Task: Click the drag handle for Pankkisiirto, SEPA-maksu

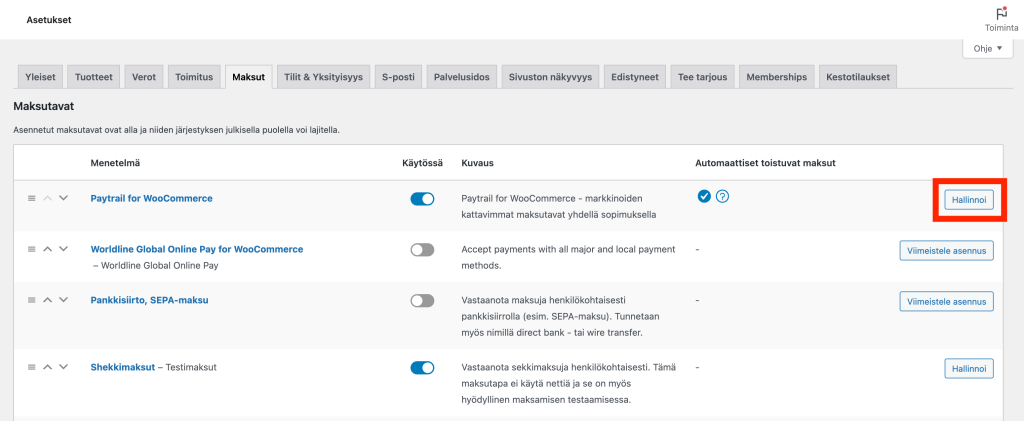Action: (31, 300)
